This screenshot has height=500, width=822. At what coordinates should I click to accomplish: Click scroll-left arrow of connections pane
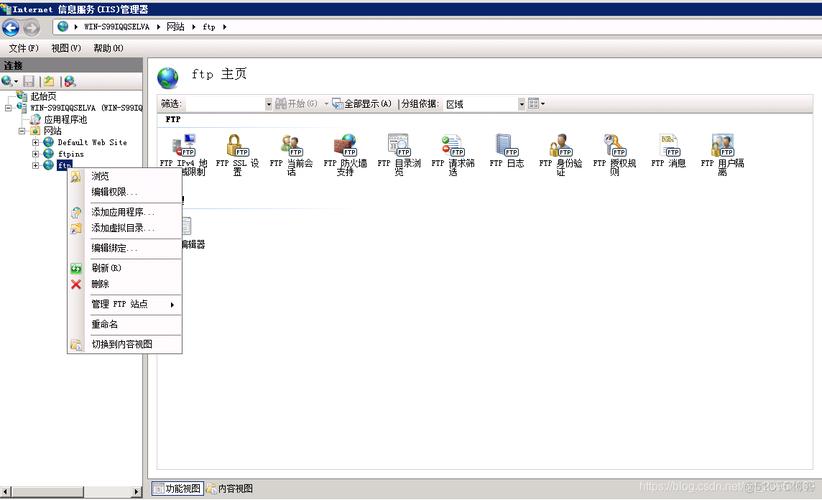coord(5,492)
